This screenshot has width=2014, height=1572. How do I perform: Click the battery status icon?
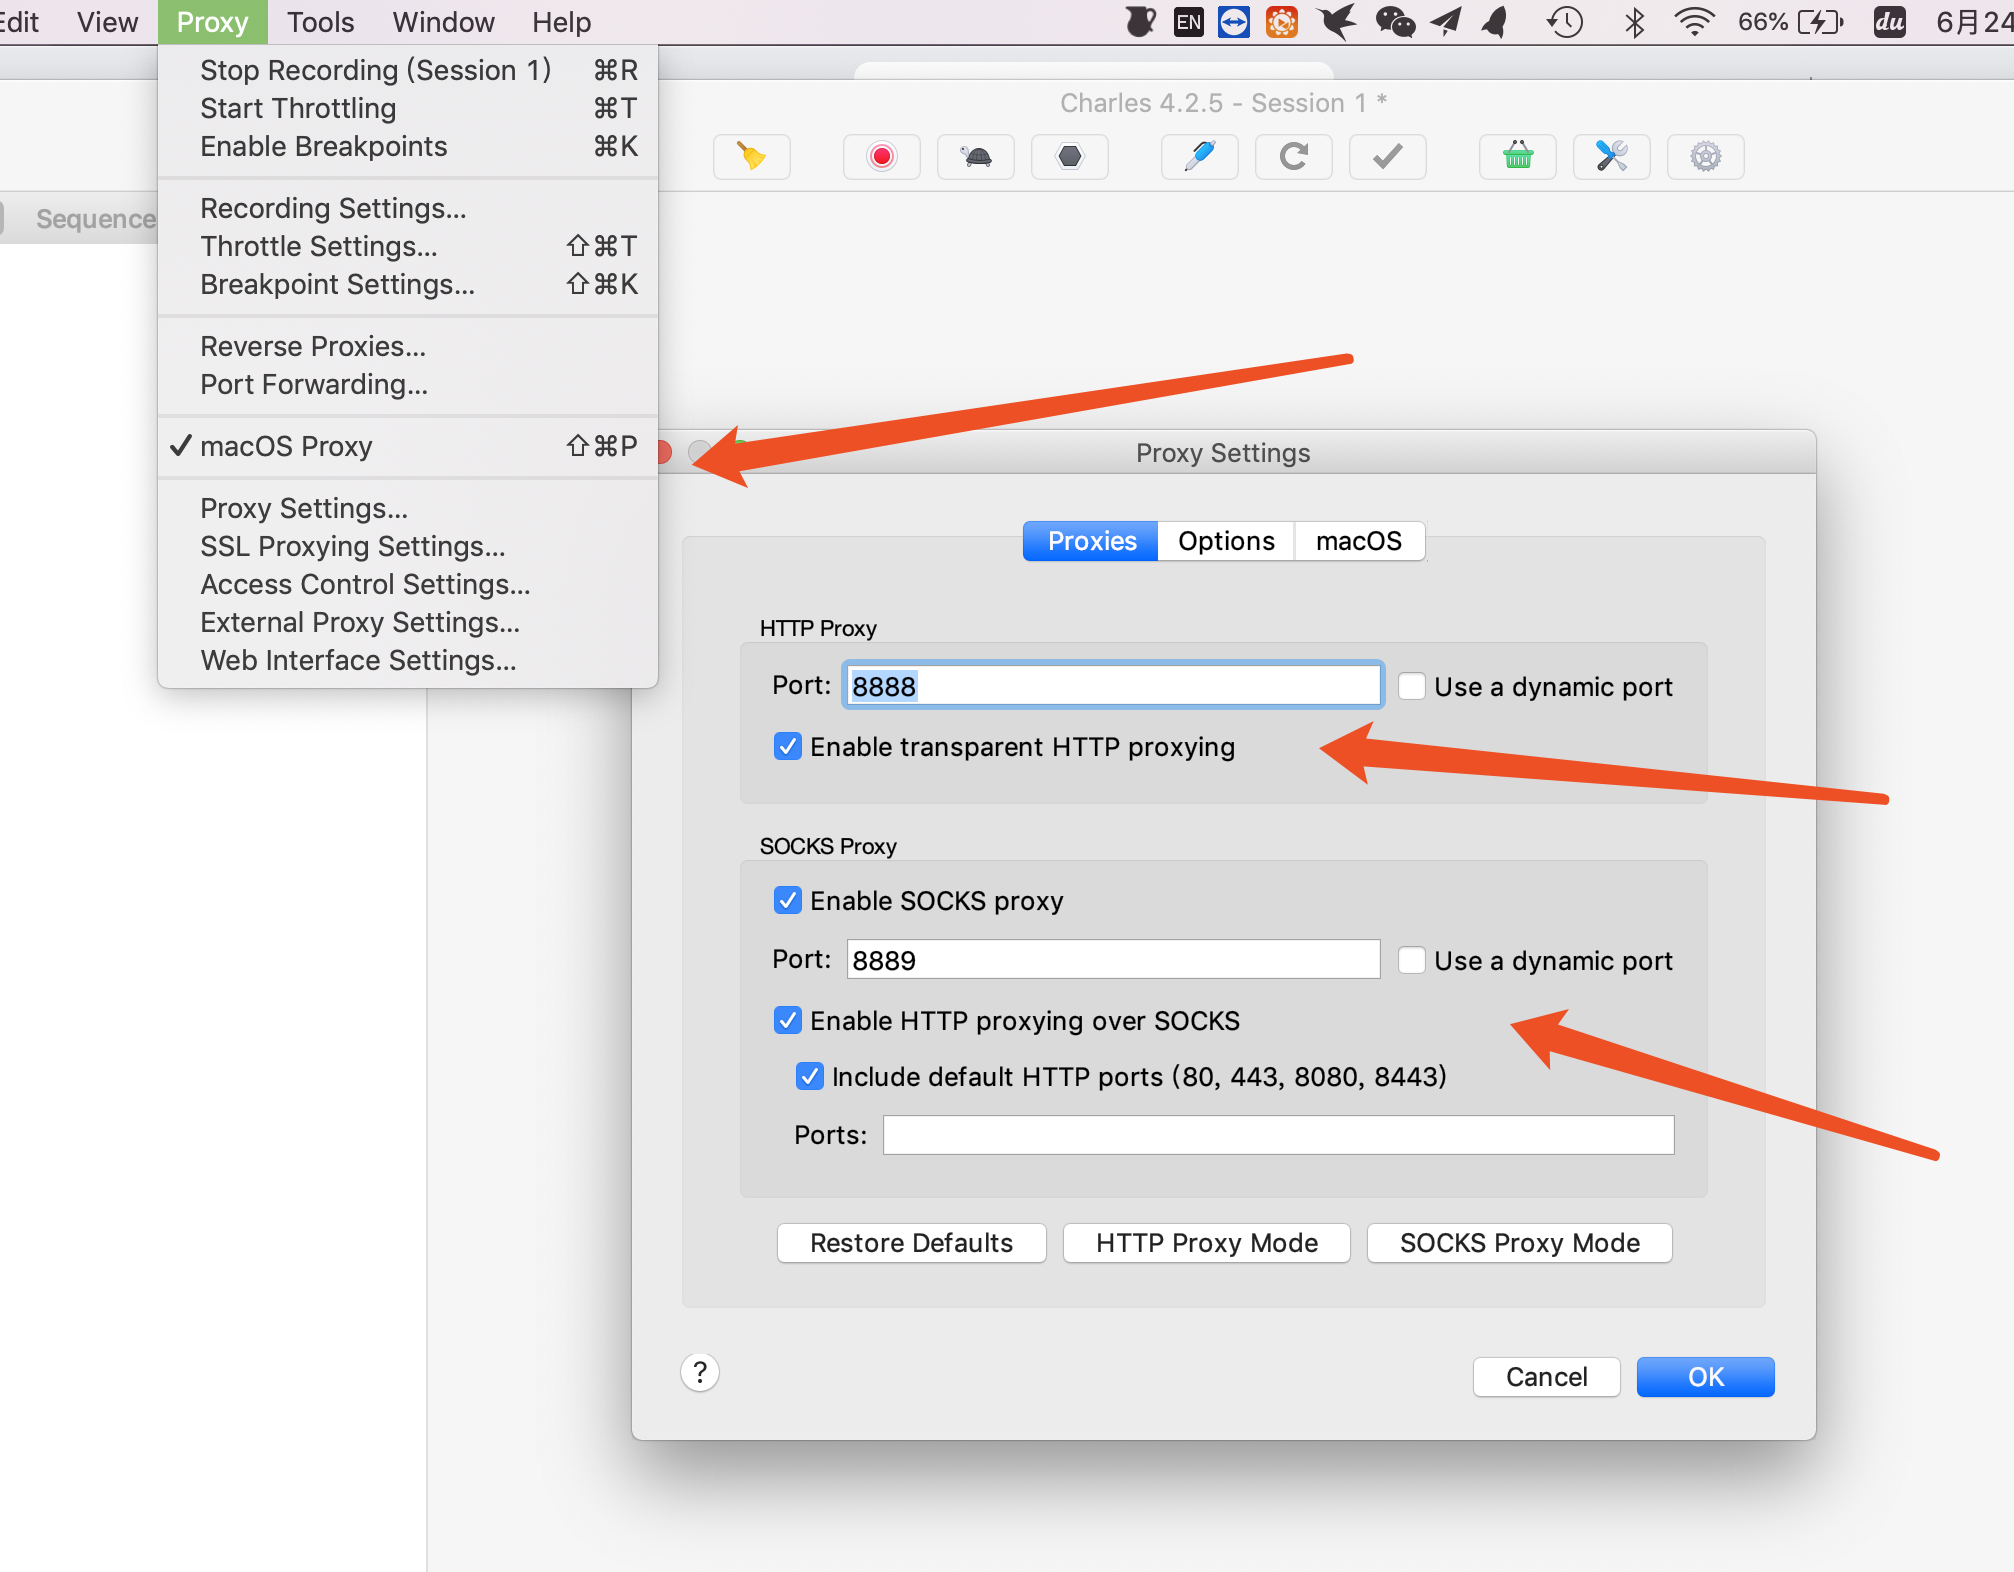point(1820,22)
